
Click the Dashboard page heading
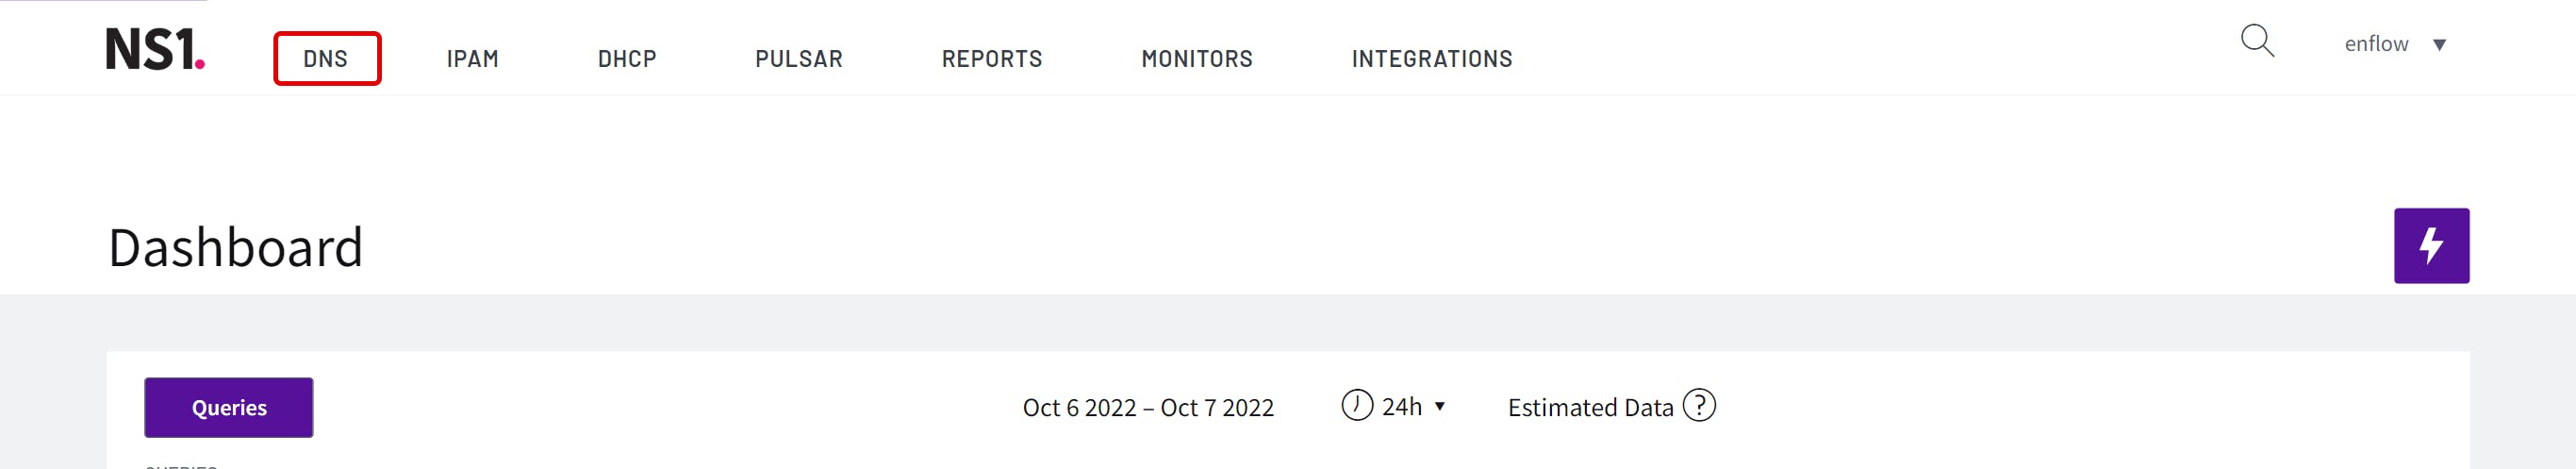pyautogui.click(x=235, y=247)
